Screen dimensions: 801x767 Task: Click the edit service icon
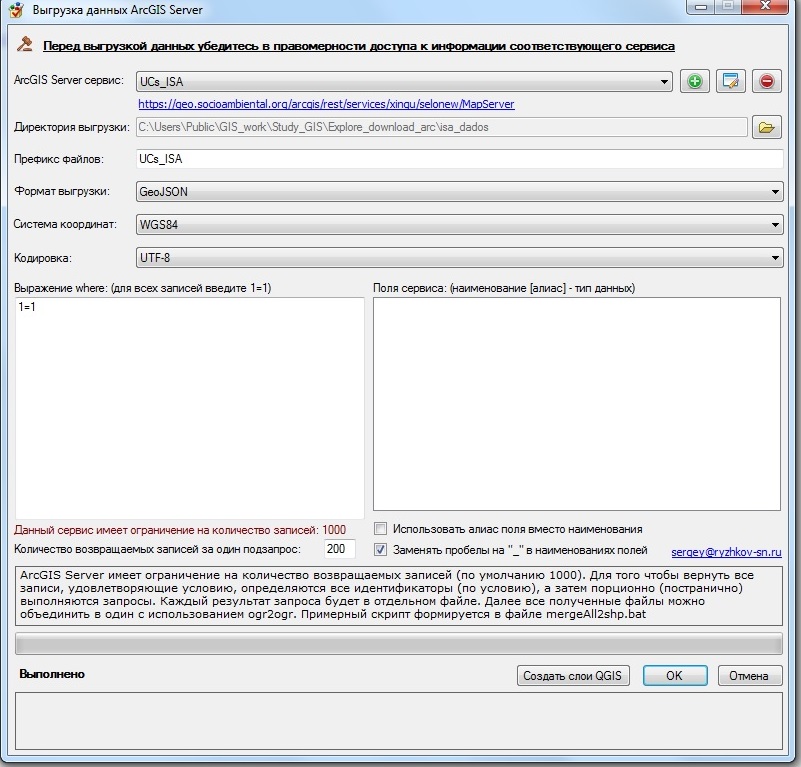731,81
